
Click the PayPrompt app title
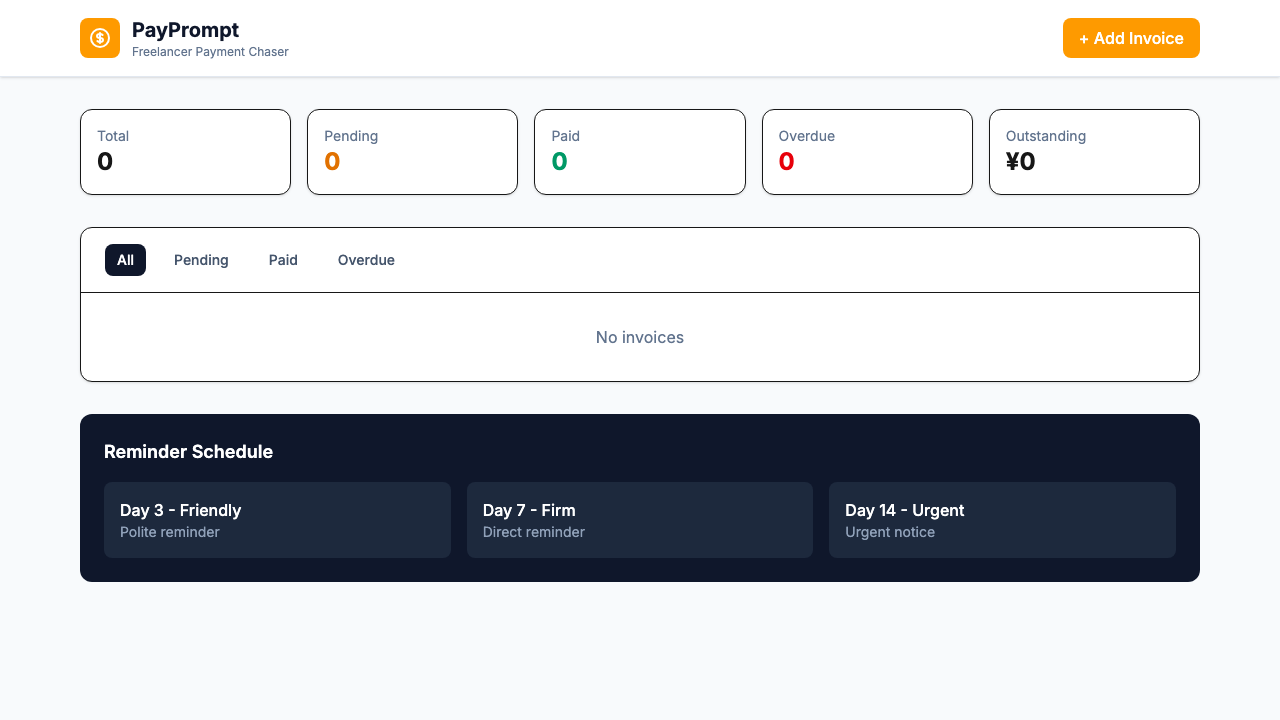[185, 30]
